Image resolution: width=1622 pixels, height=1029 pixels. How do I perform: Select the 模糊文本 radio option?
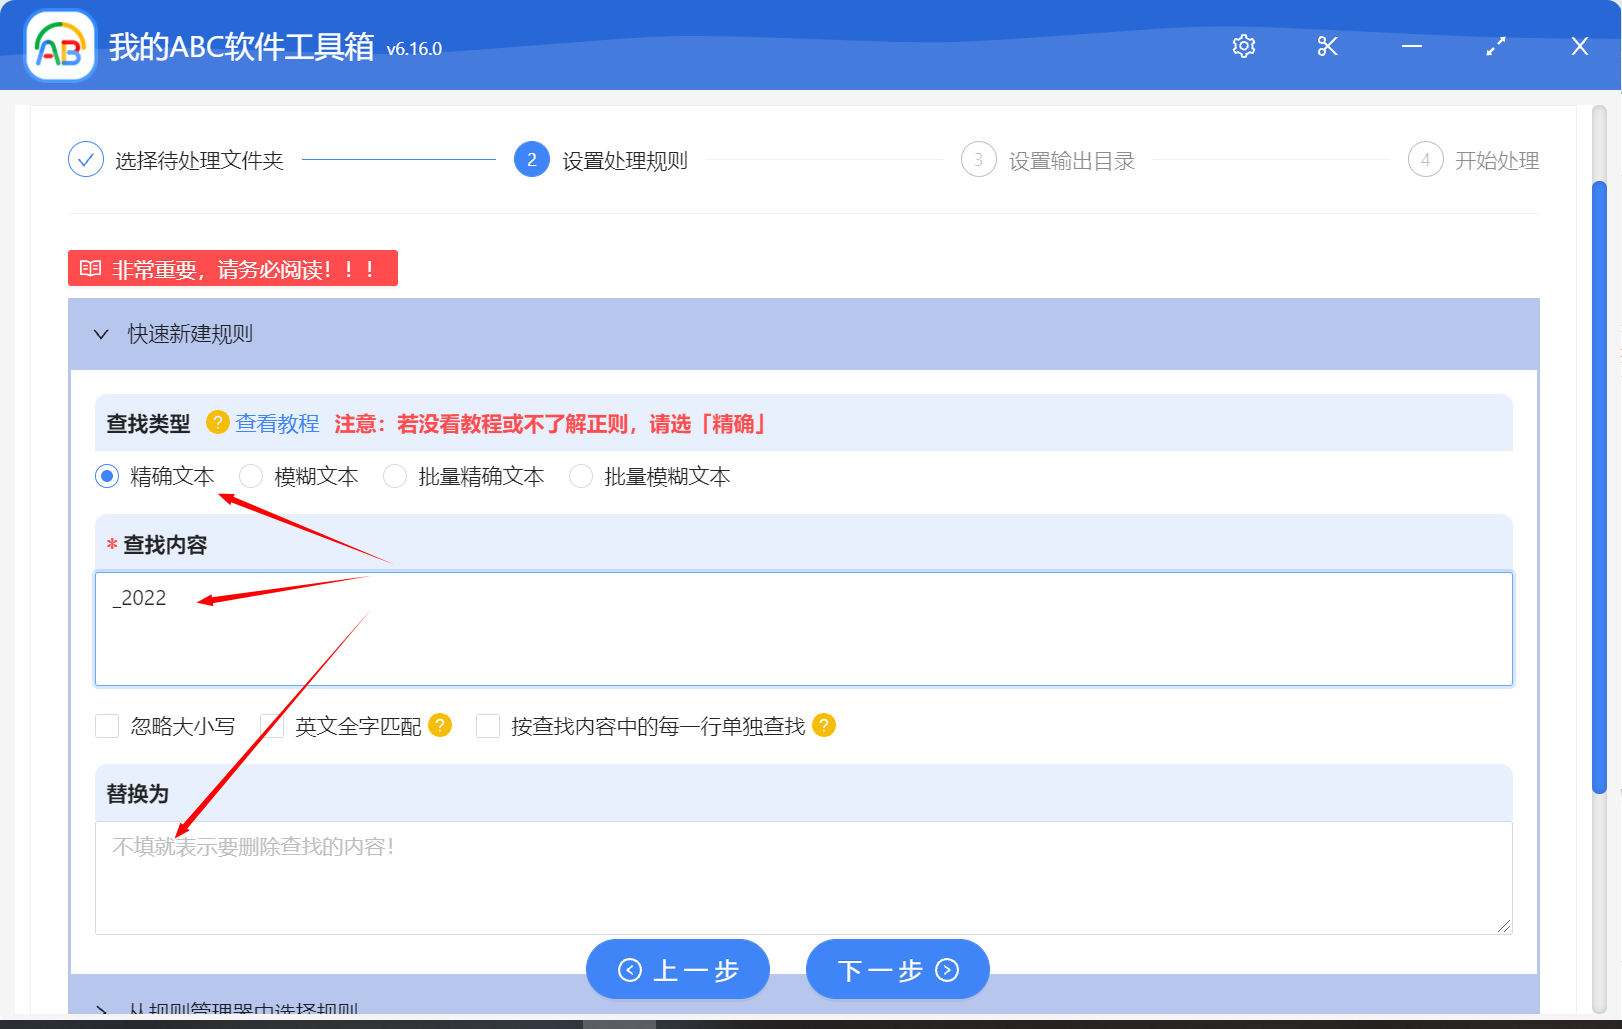tap(251, 476)
